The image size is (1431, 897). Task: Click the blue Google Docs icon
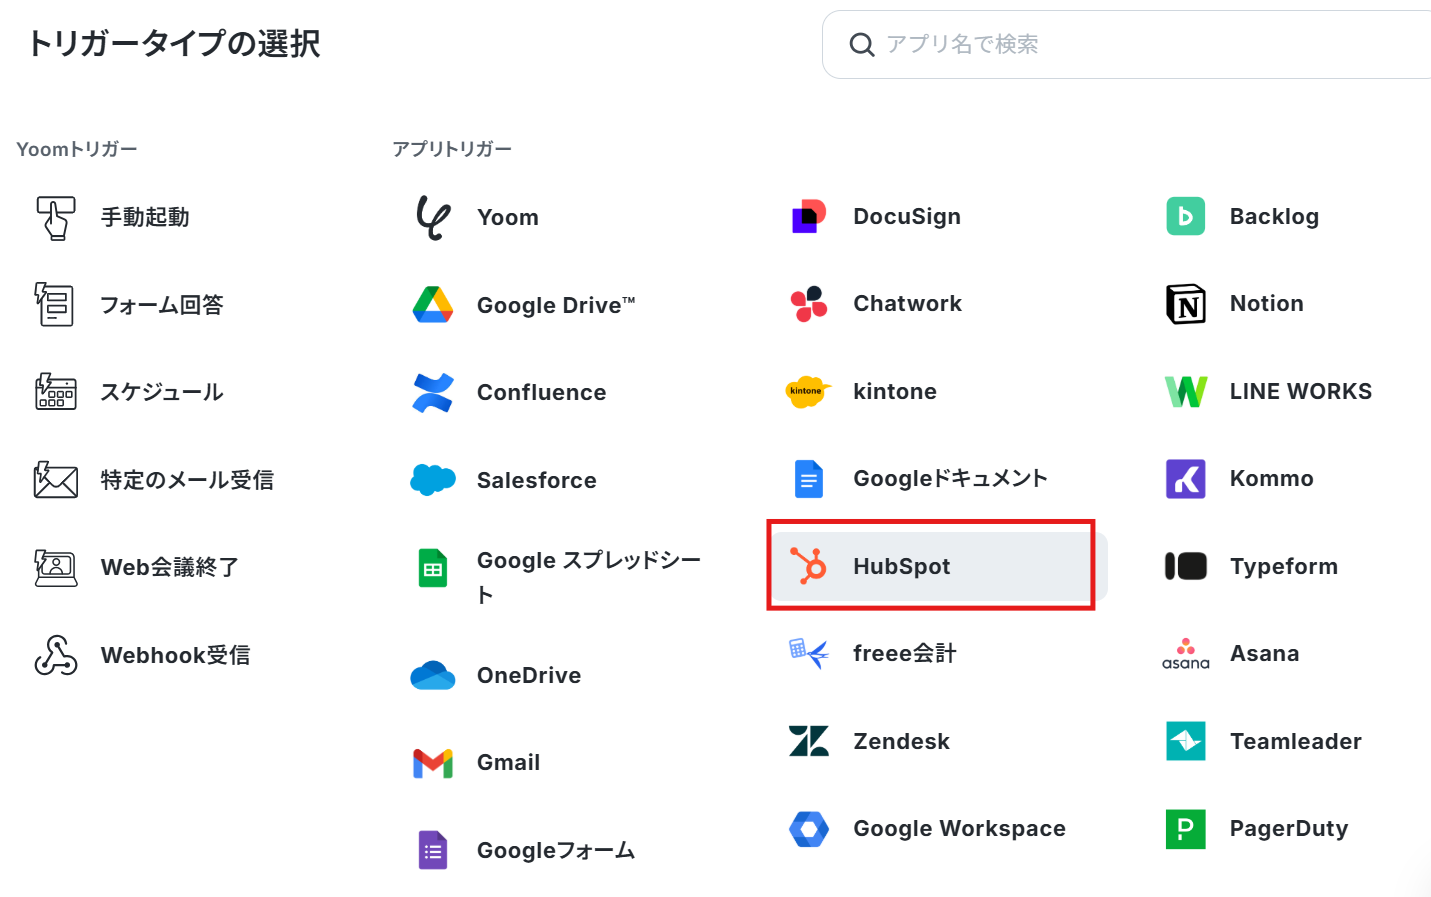(x=809, y=479)
